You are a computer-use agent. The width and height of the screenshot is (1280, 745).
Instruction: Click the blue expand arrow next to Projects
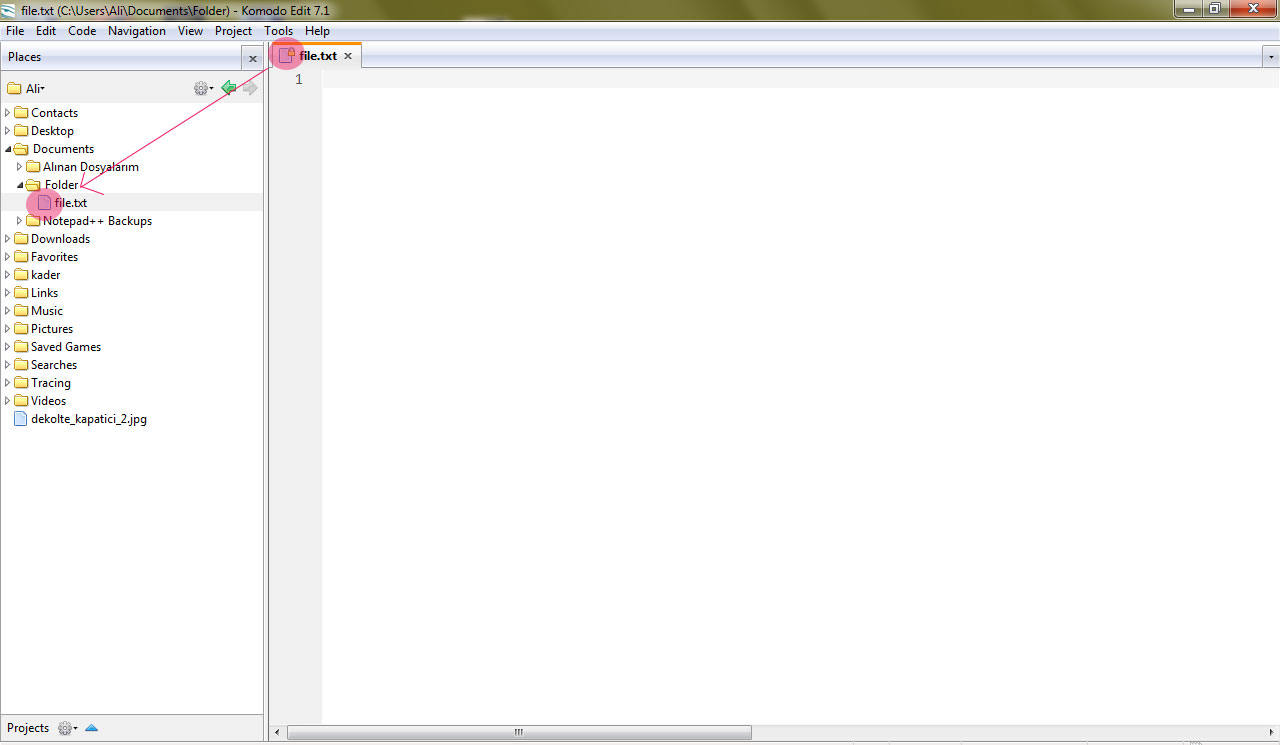coord(91,728)
